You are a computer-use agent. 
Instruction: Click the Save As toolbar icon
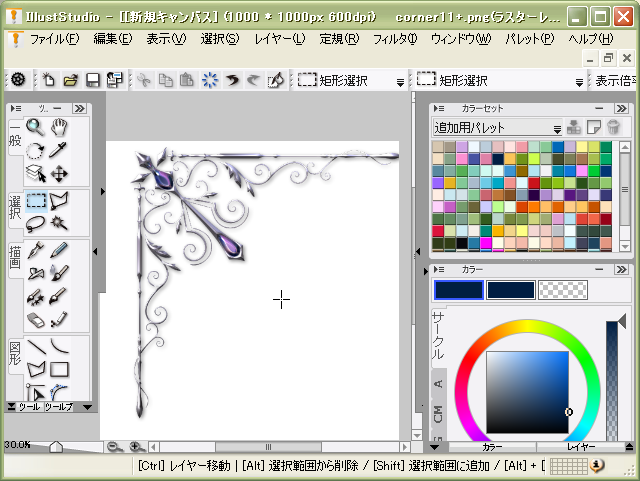(115, 80)
